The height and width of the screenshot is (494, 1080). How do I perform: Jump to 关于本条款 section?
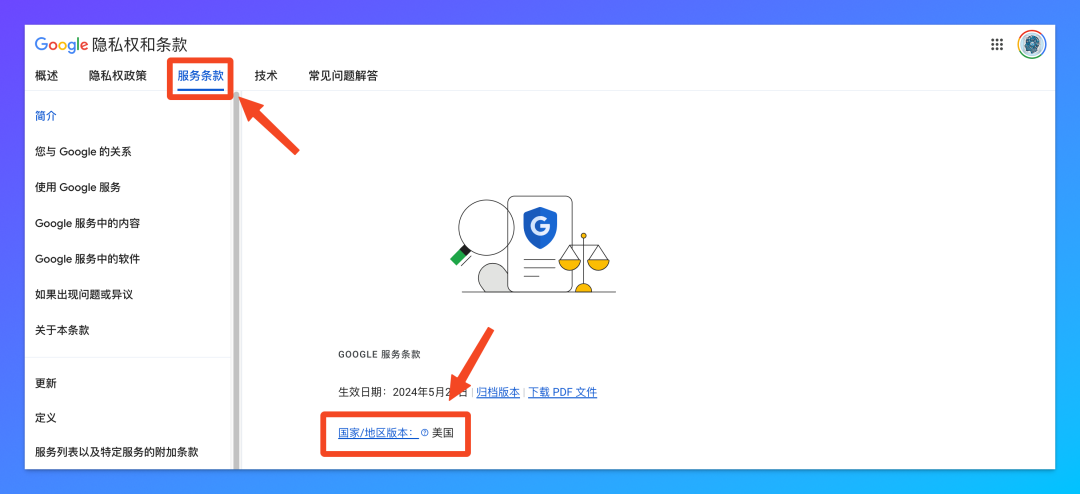[x=62, y=330]
